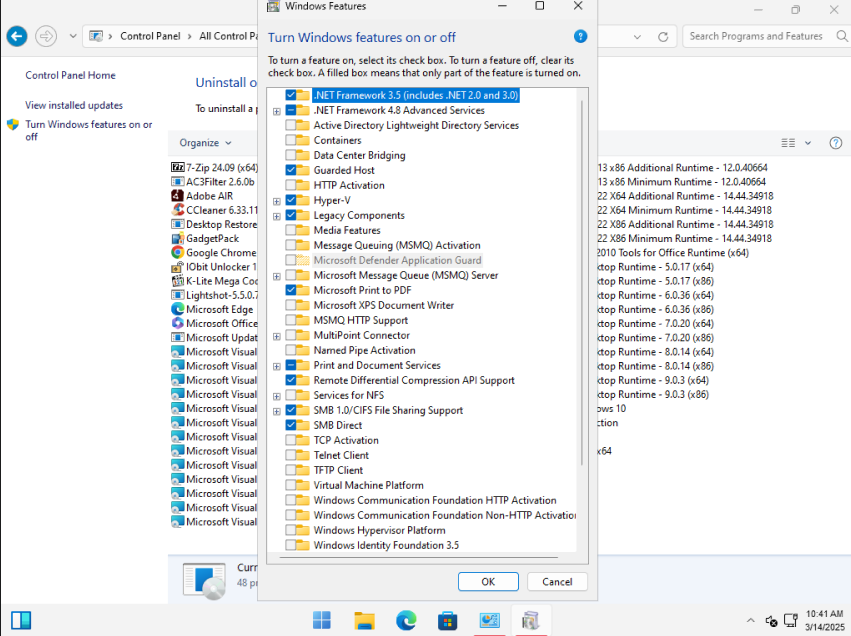Click the forward arrow in Control Panel

pyautogui.click(x=46, y=36)
